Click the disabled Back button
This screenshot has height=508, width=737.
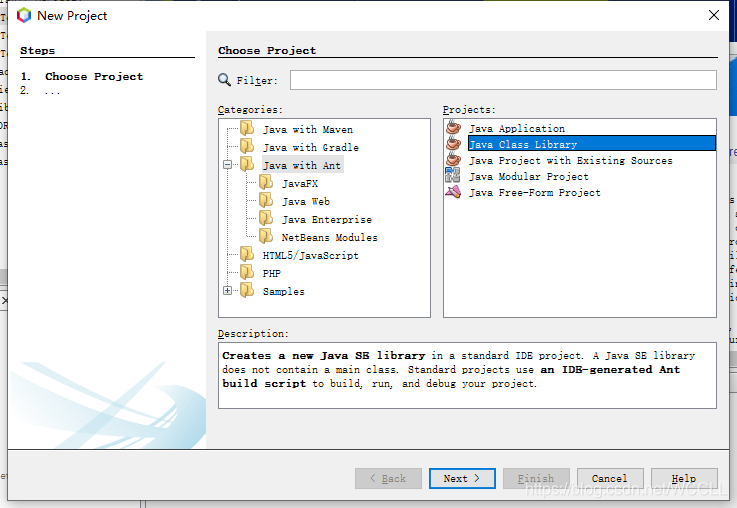click(388, 478)
